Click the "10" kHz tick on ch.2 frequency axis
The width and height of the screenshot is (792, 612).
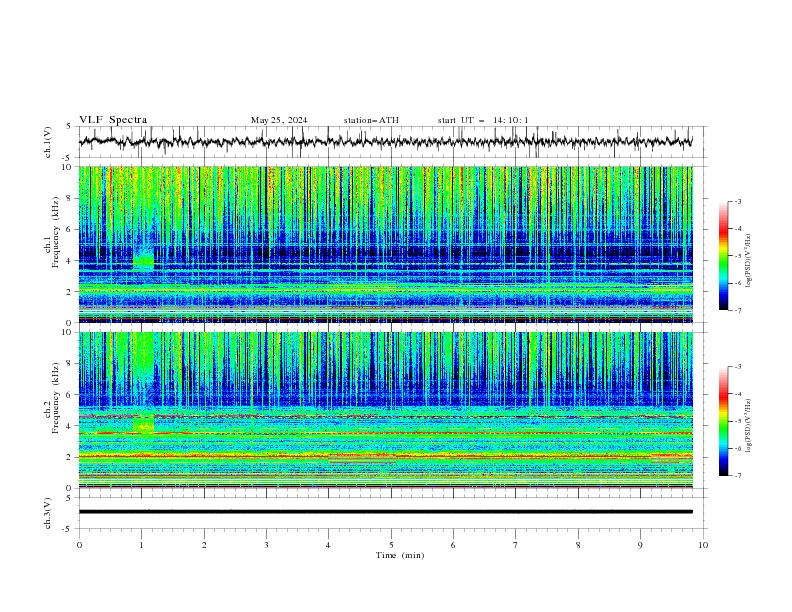click(x=69, y=332)
